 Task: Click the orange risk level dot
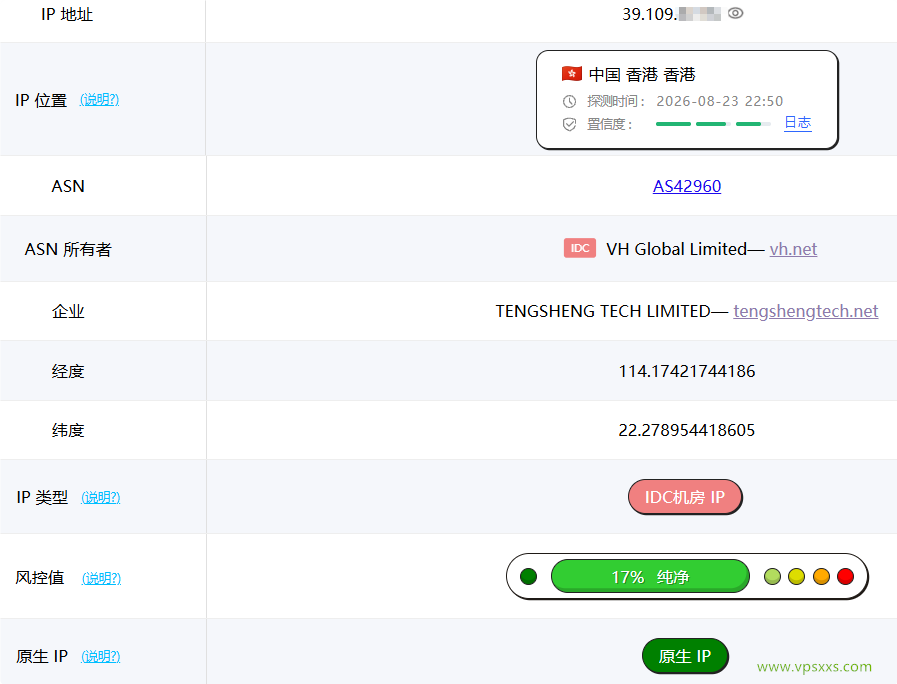(821, 576)
